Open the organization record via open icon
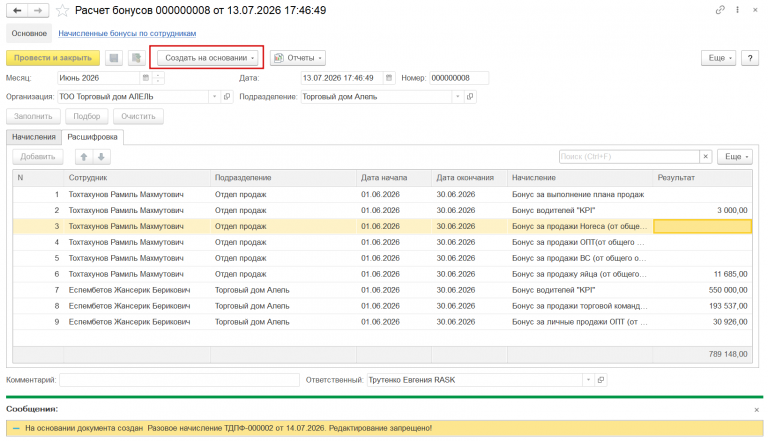Viewport: 768px width, 441px height. pyautogui.click(x=227, y=97)
